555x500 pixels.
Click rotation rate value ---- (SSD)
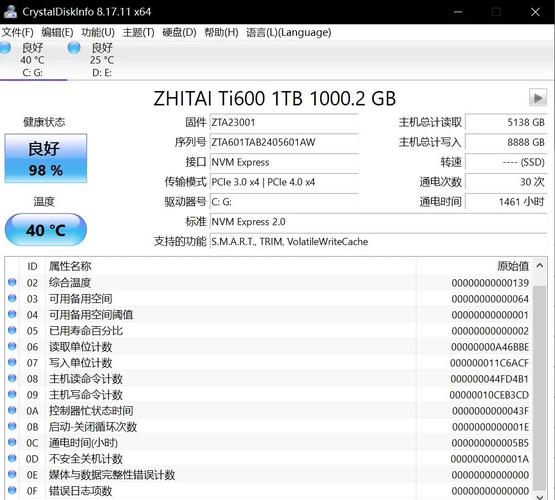tap(506, 162)
